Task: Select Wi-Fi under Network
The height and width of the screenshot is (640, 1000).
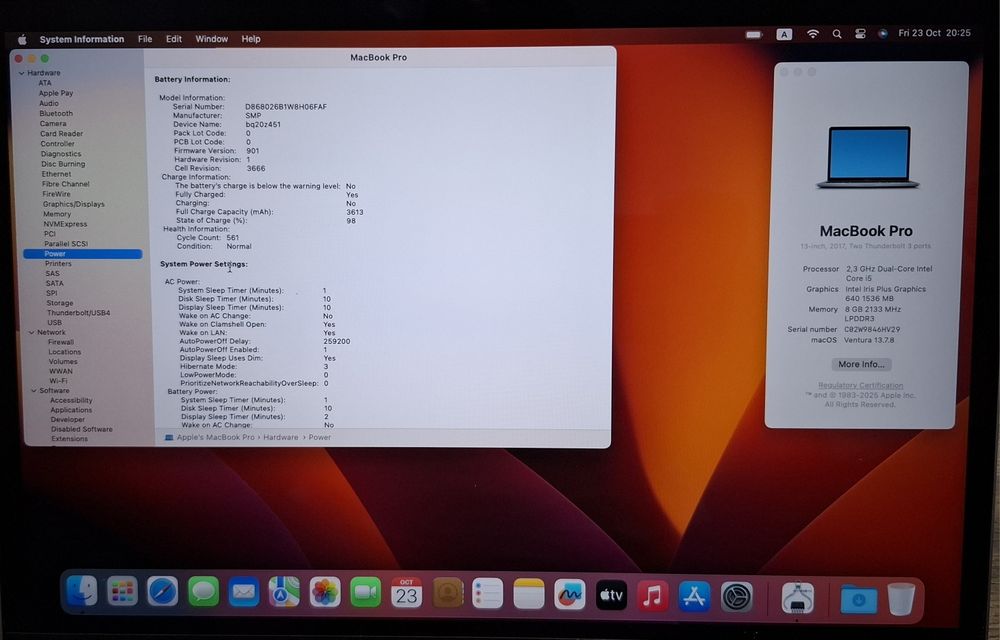Action: click(58, 381)
